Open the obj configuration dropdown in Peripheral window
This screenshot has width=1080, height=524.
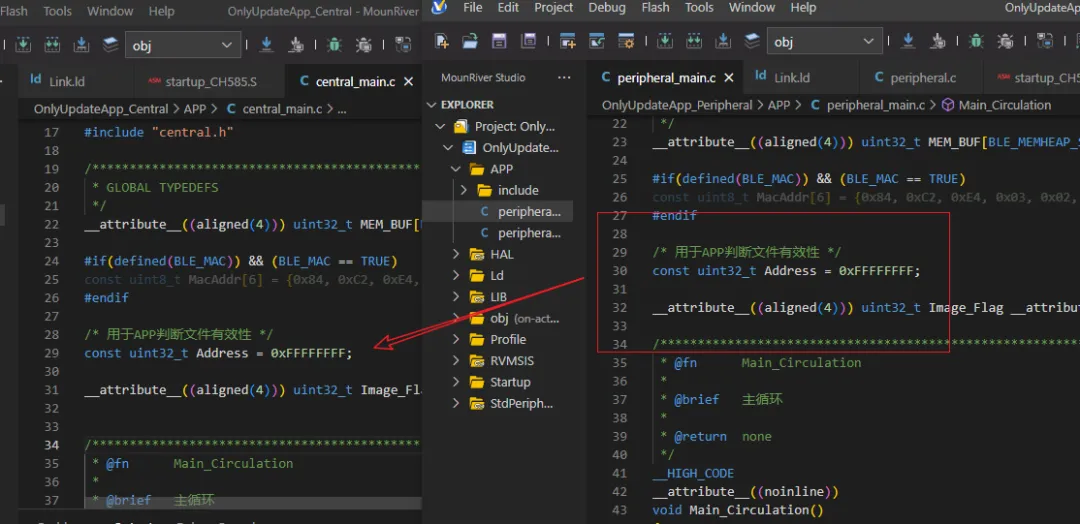tap(825, 42)
